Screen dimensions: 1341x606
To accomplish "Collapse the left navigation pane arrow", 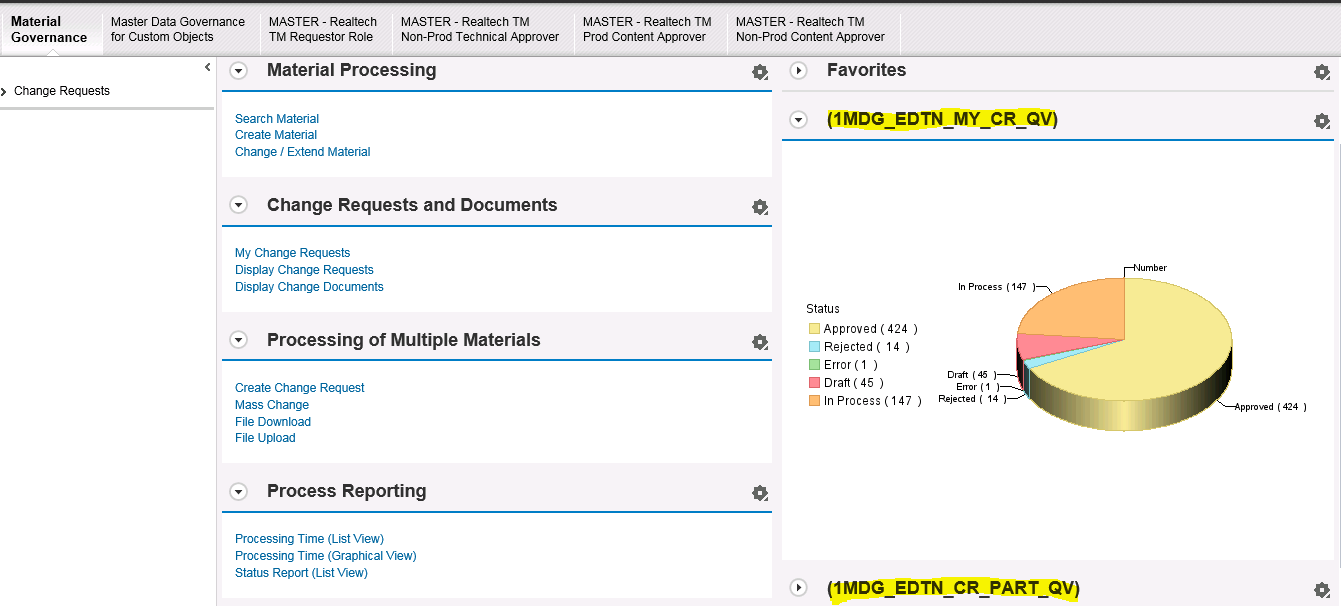I will [x=207, y=67].
